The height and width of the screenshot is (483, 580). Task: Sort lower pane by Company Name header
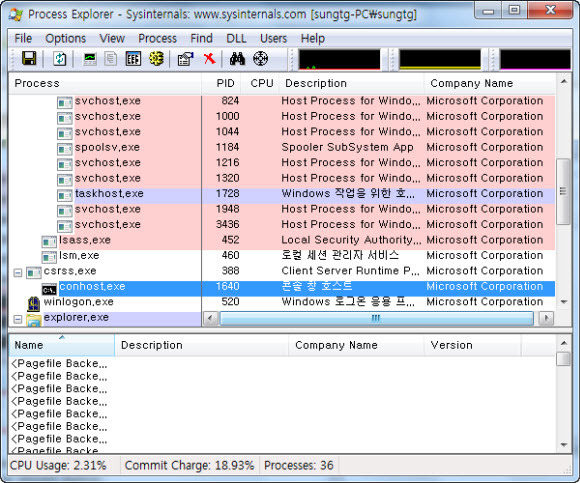356,345
